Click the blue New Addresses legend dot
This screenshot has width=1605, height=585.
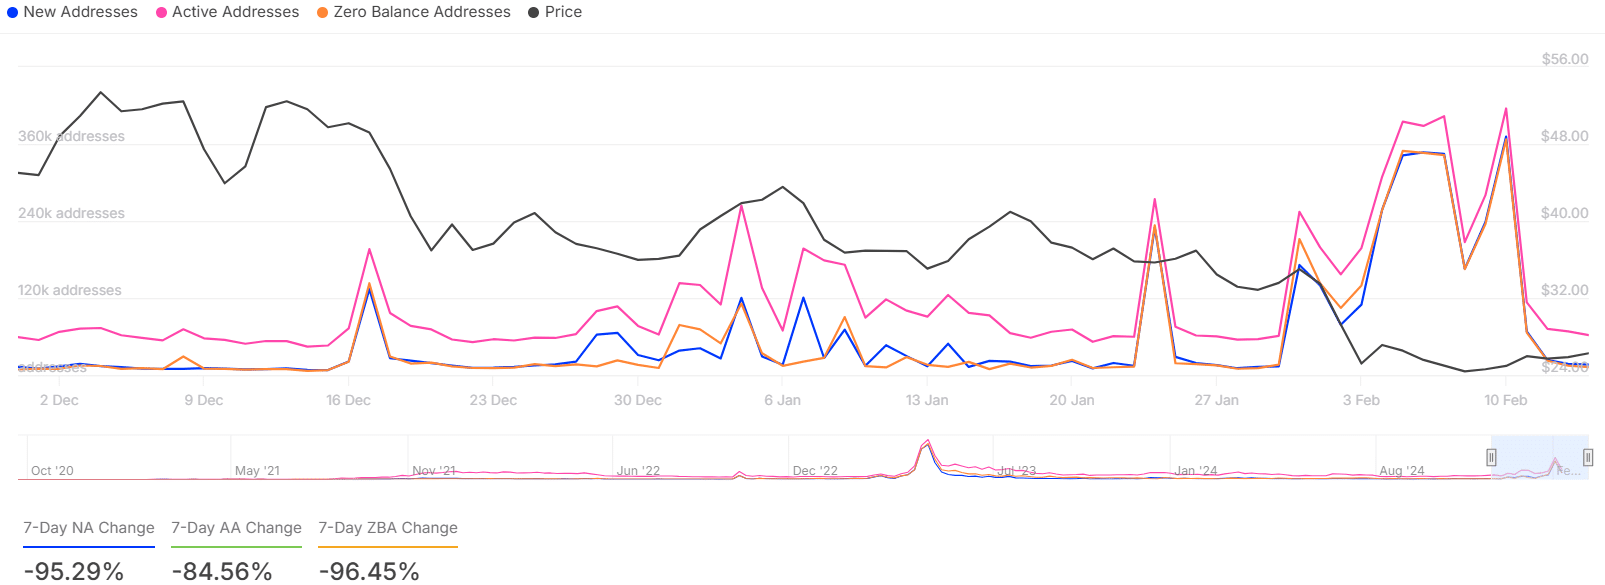coord(13,13)
